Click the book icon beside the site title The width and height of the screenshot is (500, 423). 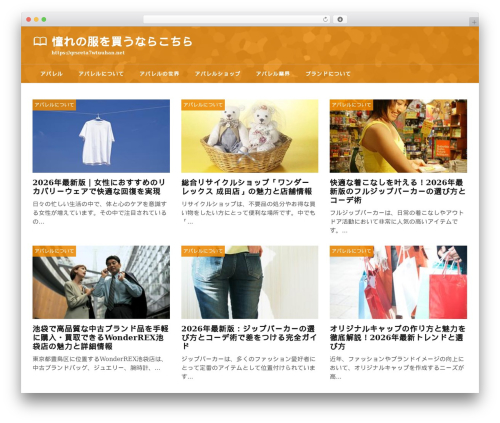pyautogui.click(x=40, y=42)
